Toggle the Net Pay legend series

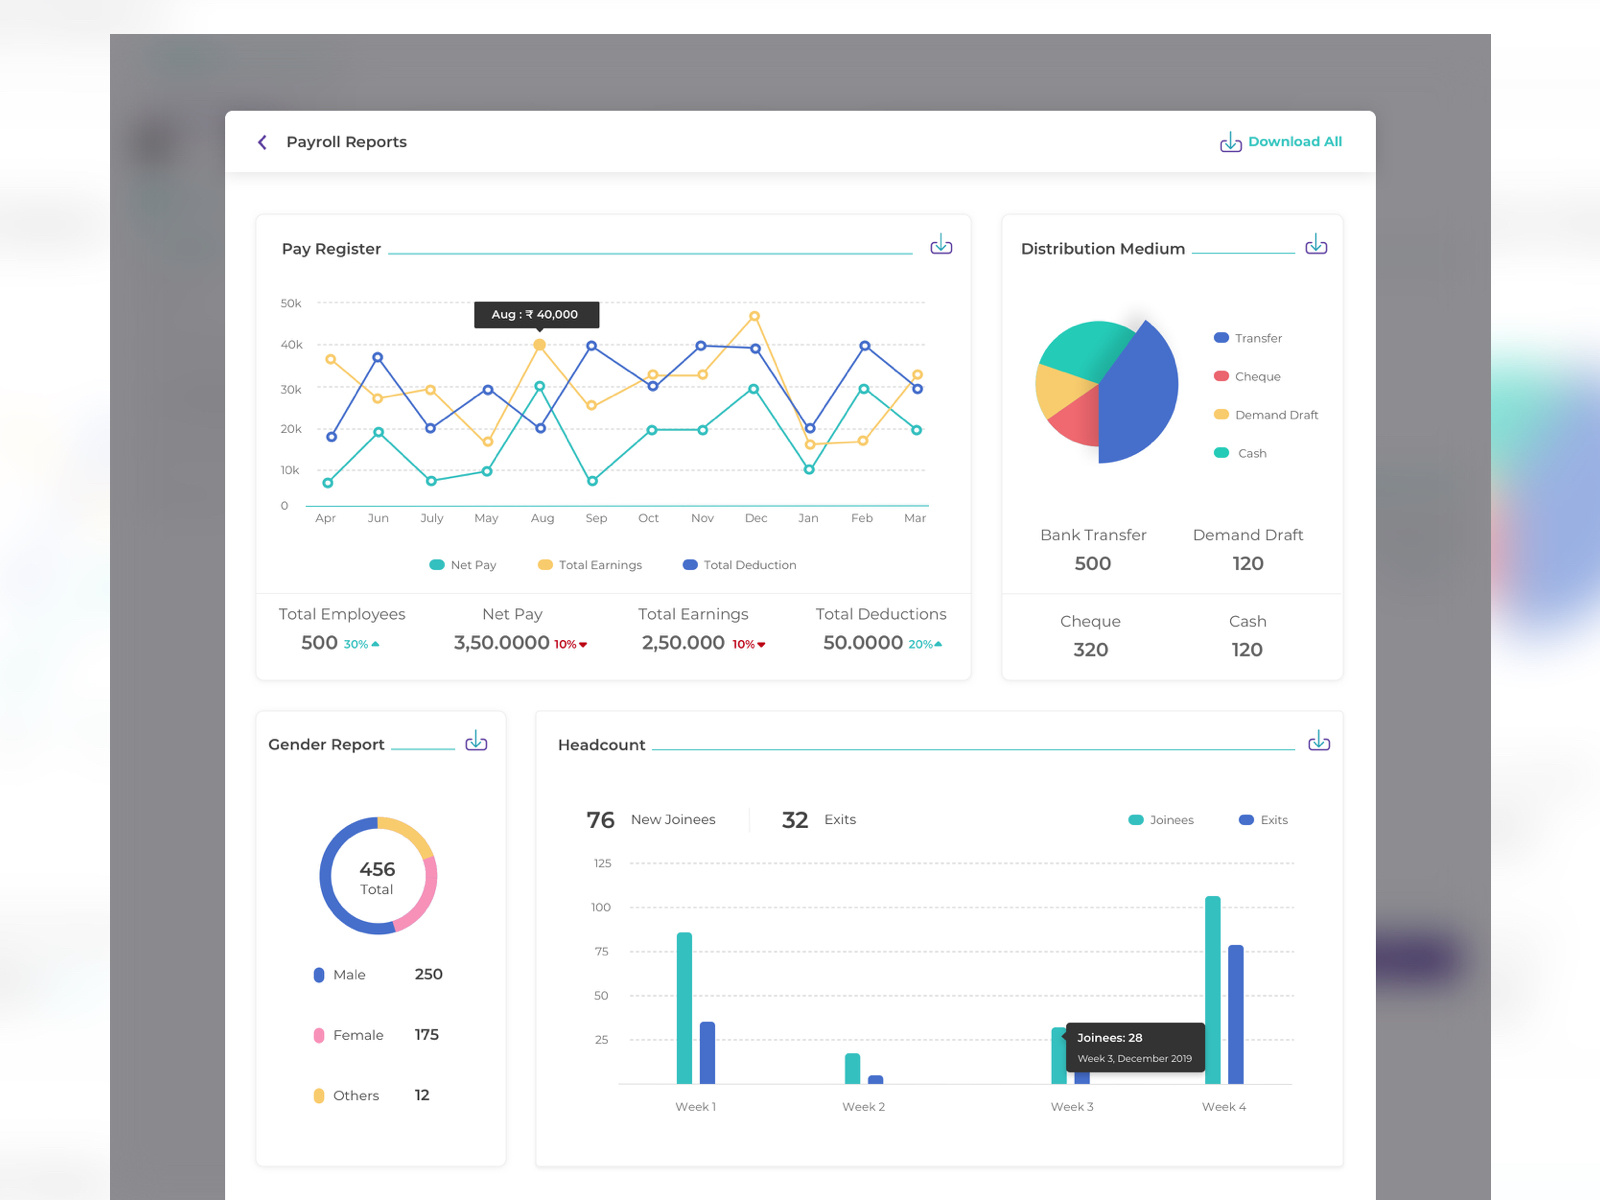(463, 565)
